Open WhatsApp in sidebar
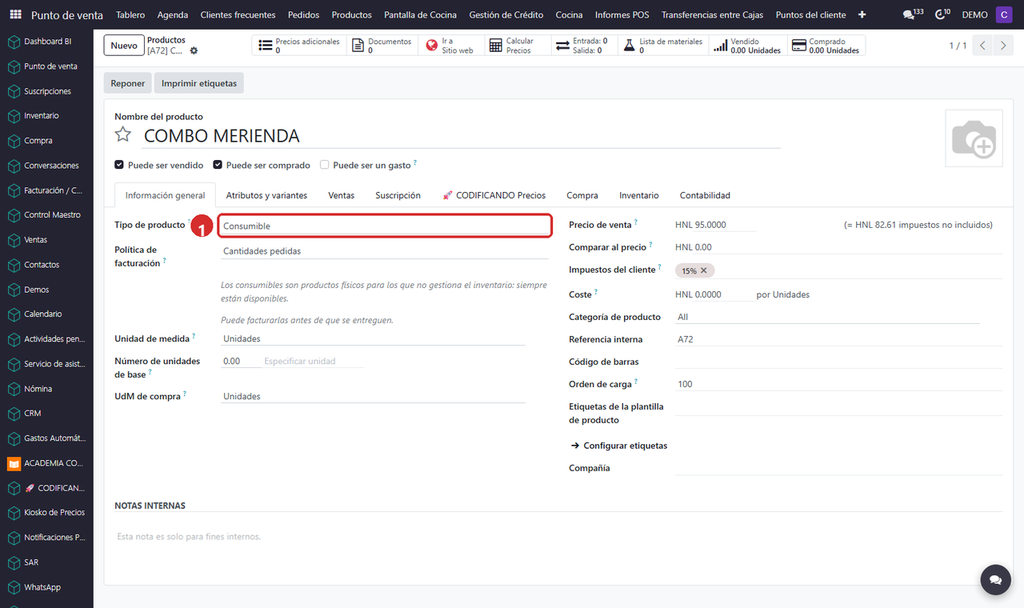Viewport: 1024px width, 608px height. point(42,588)
